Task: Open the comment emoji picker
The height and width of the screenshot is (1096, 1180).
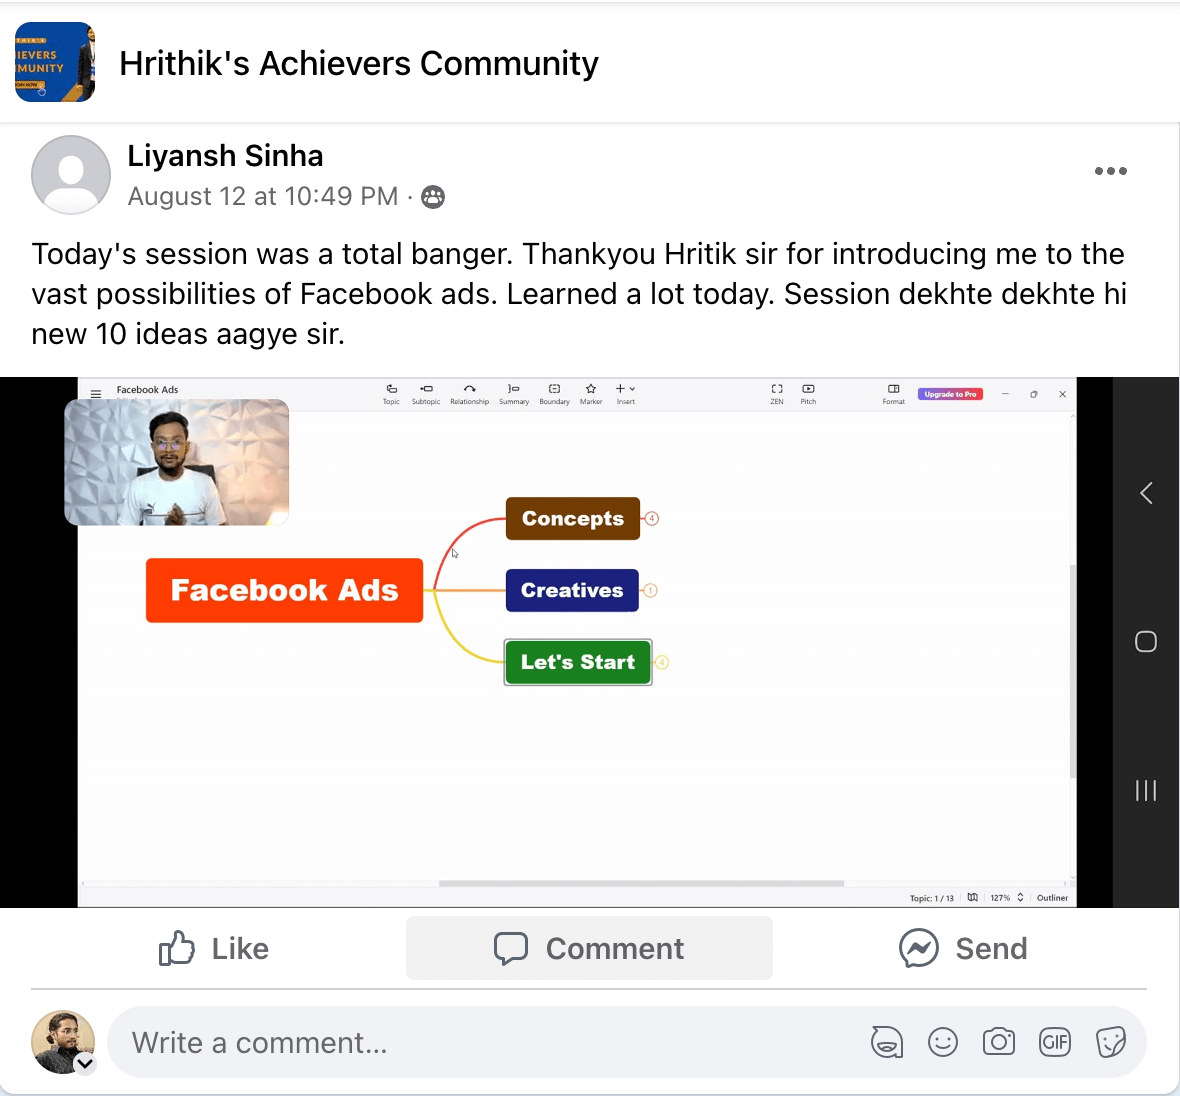Action: coord(943,1042)
